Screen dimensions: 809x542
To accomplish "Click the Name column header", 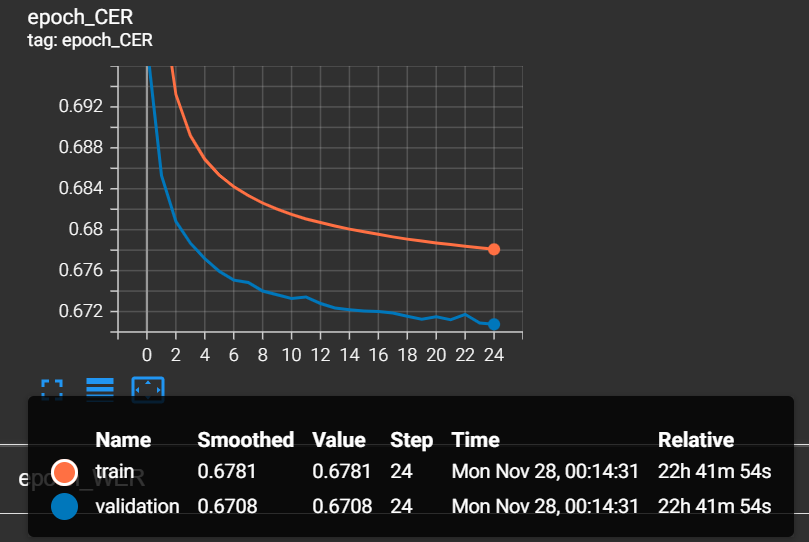I will (123, 440).
